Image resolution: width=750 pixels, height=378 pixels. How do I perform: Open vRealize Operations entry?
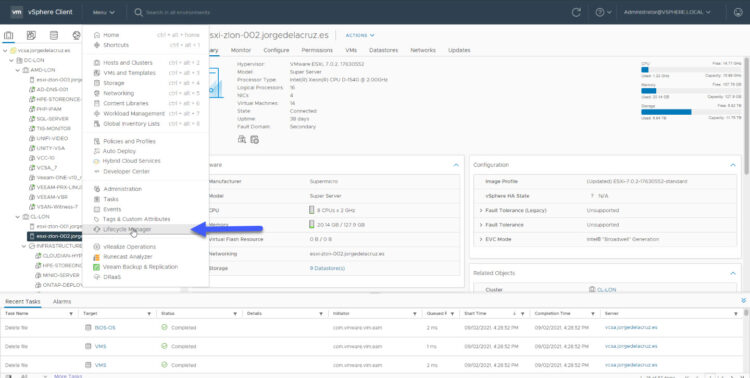(x=129, y=247)
